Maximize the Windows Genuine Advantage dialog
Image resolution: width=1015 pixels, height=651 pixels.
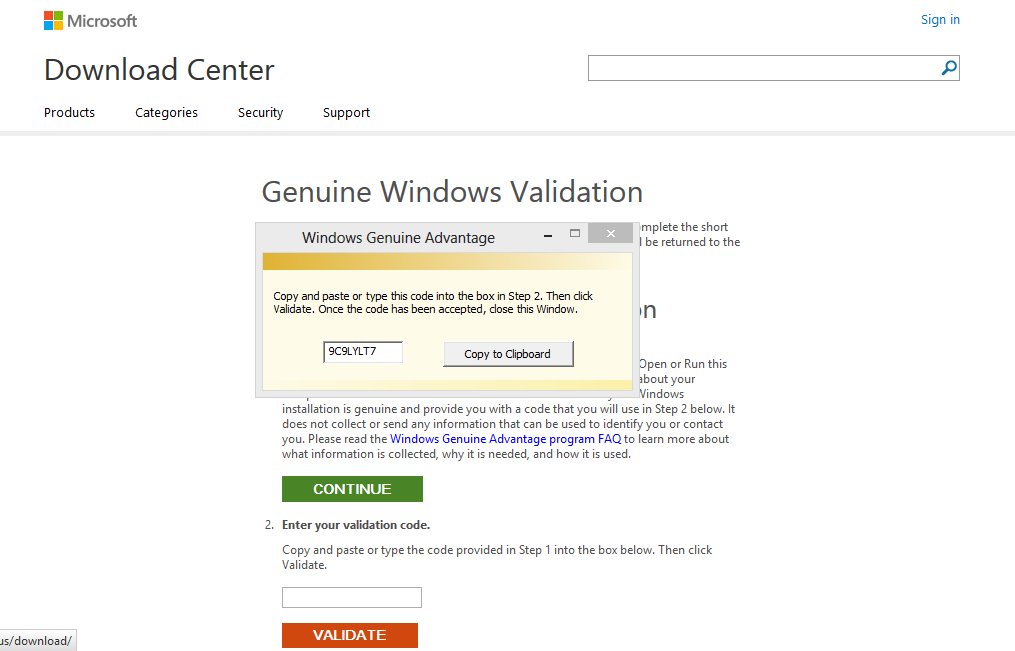[575, 233]
